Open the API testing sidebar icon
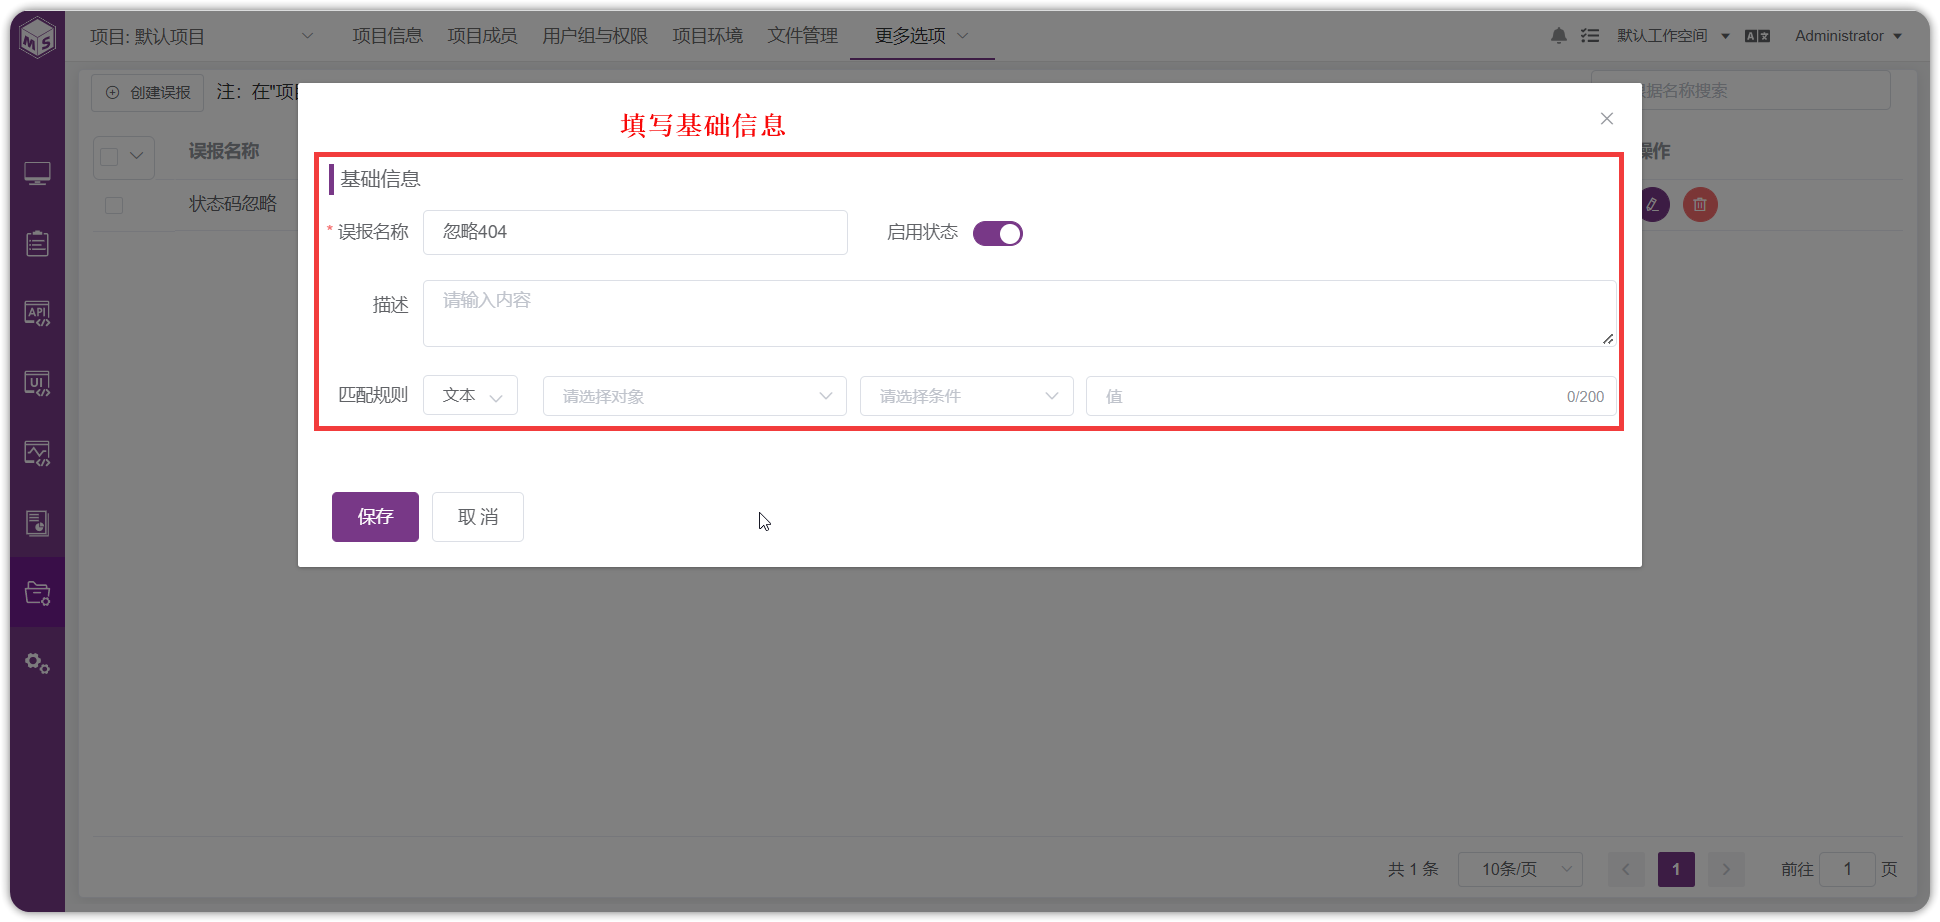Image resolution: width=1940 pixels, height=922 pixels. coord(37,314)
